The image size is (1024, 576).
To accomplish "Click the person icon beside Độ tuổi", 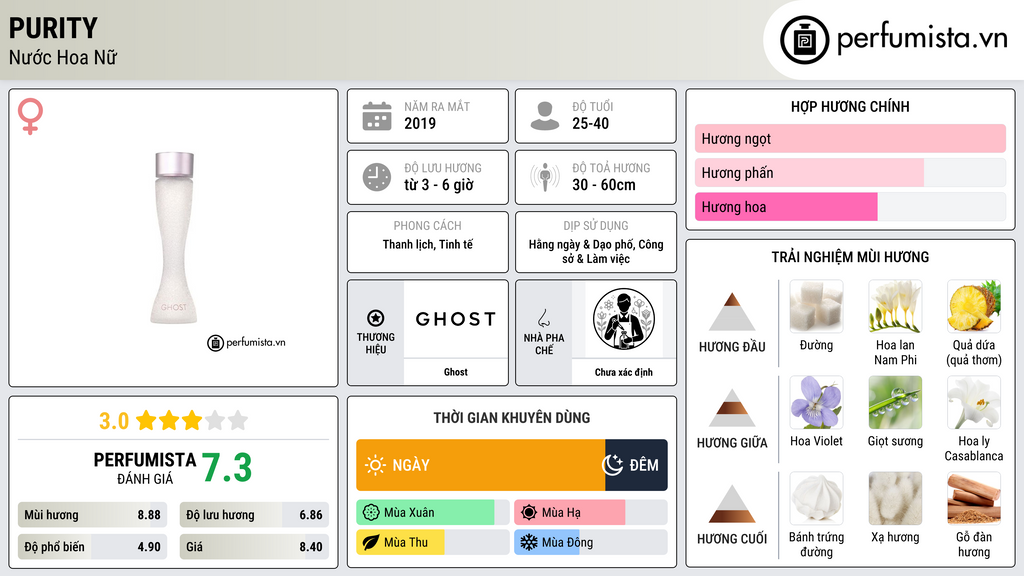I will tap(545, 116).
